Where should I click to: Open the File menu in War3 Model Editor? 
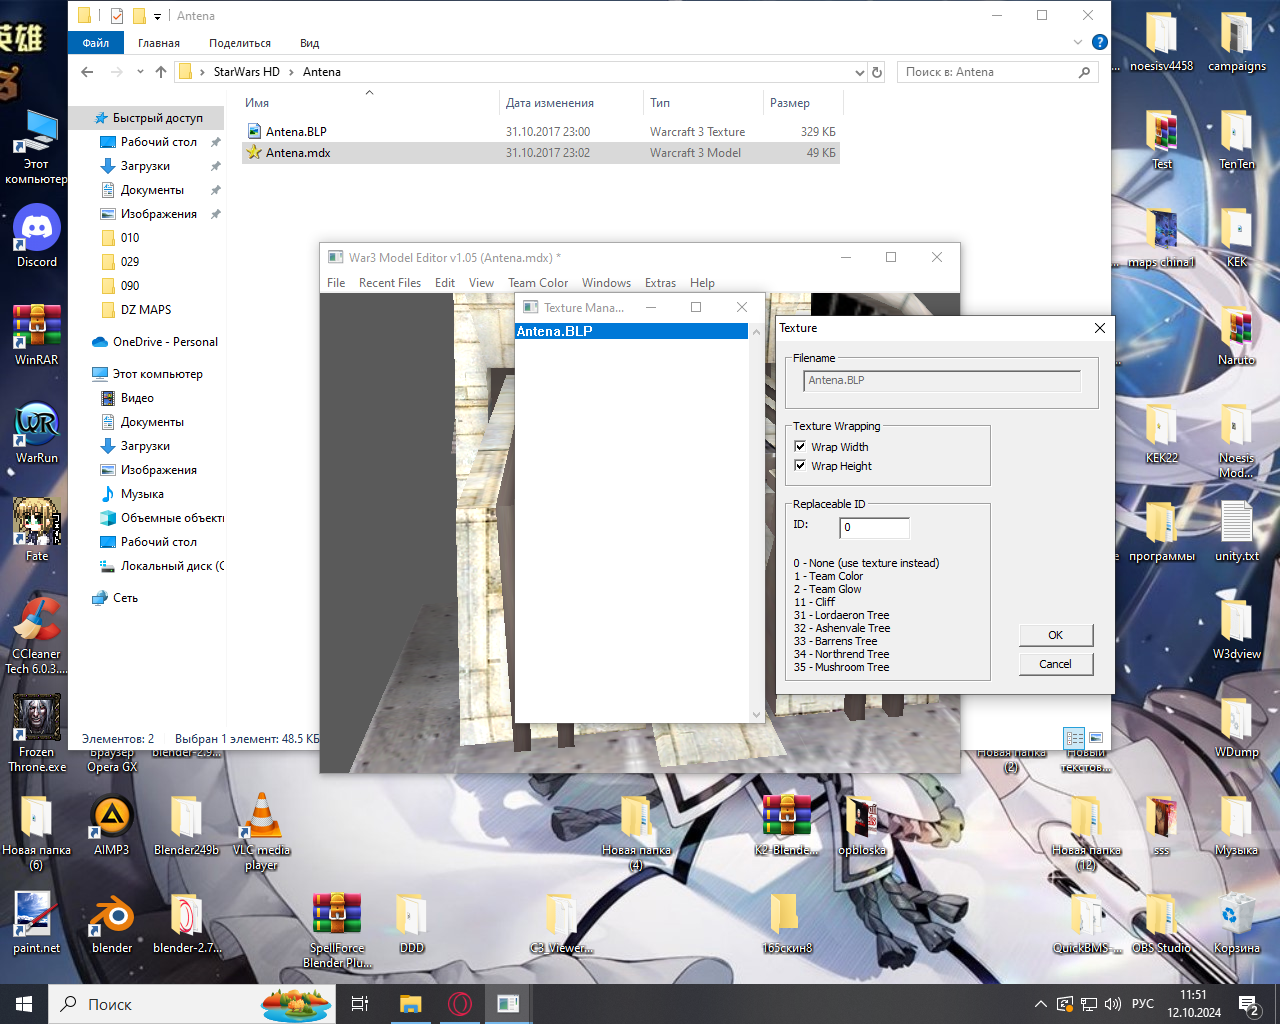(336, 283)
